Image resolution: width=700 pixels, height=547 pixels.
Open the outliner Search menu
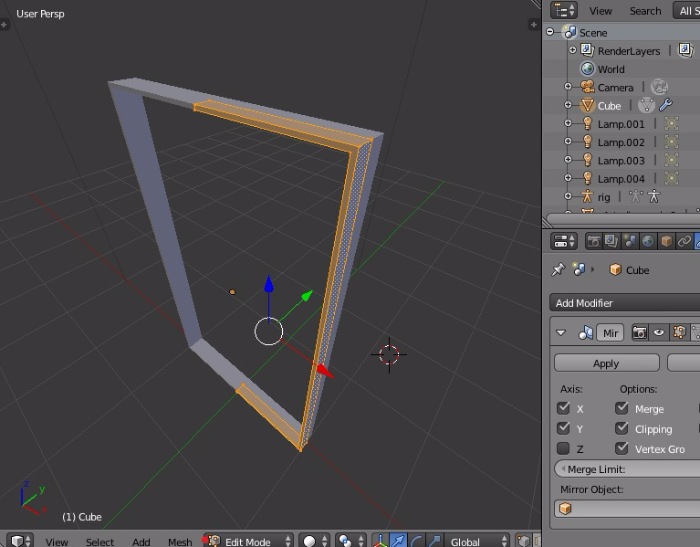coord(645,11)
